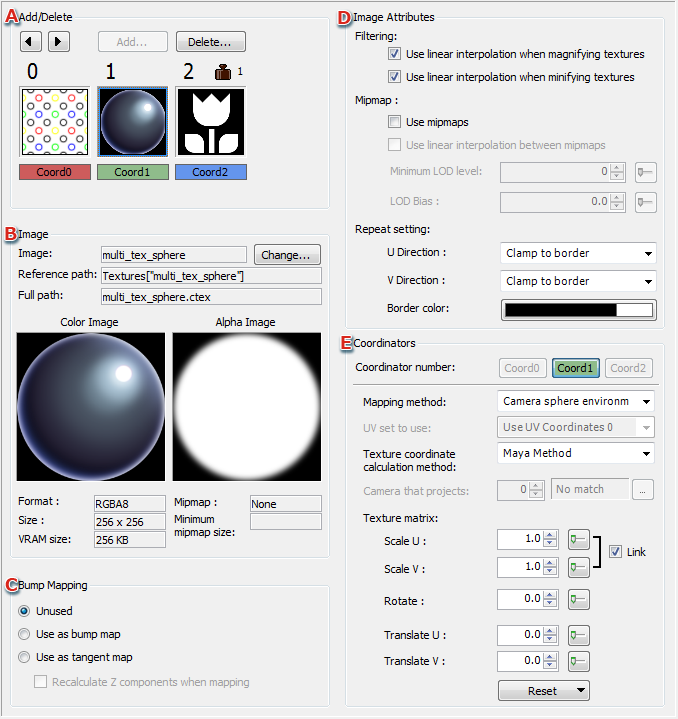
Task: Open the U Direction repeat dropdown
Action: pos(577,253)
